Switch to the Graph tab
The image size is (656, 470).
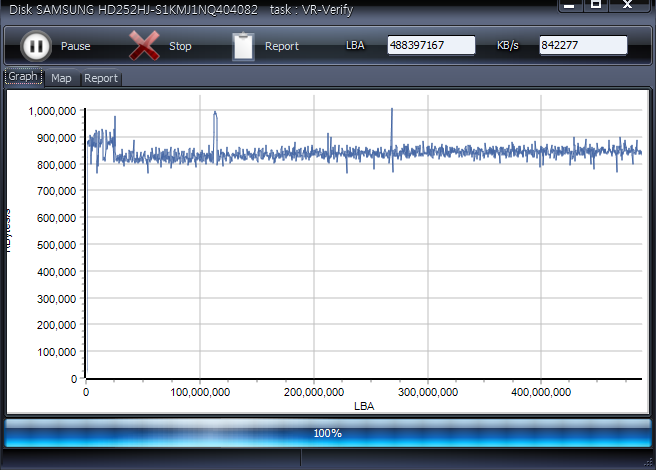pyautogui.click(x=23, y=77)
